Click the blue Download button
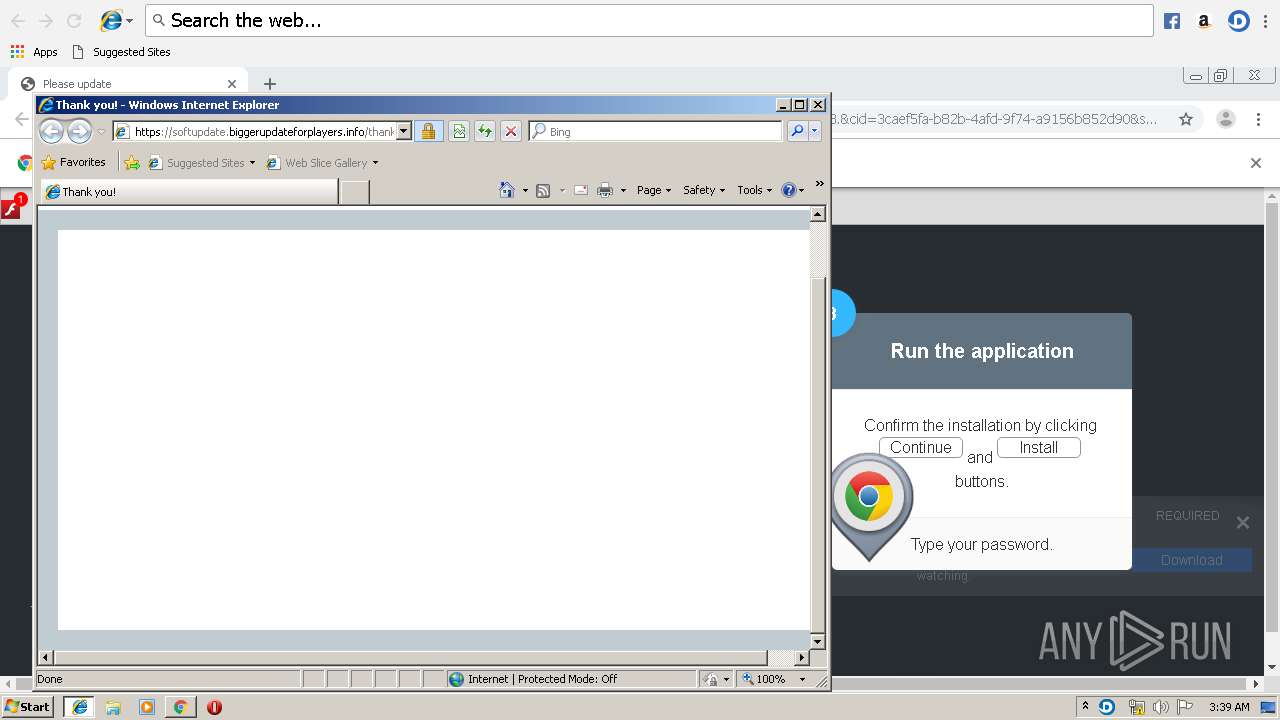 (1192, 560)
